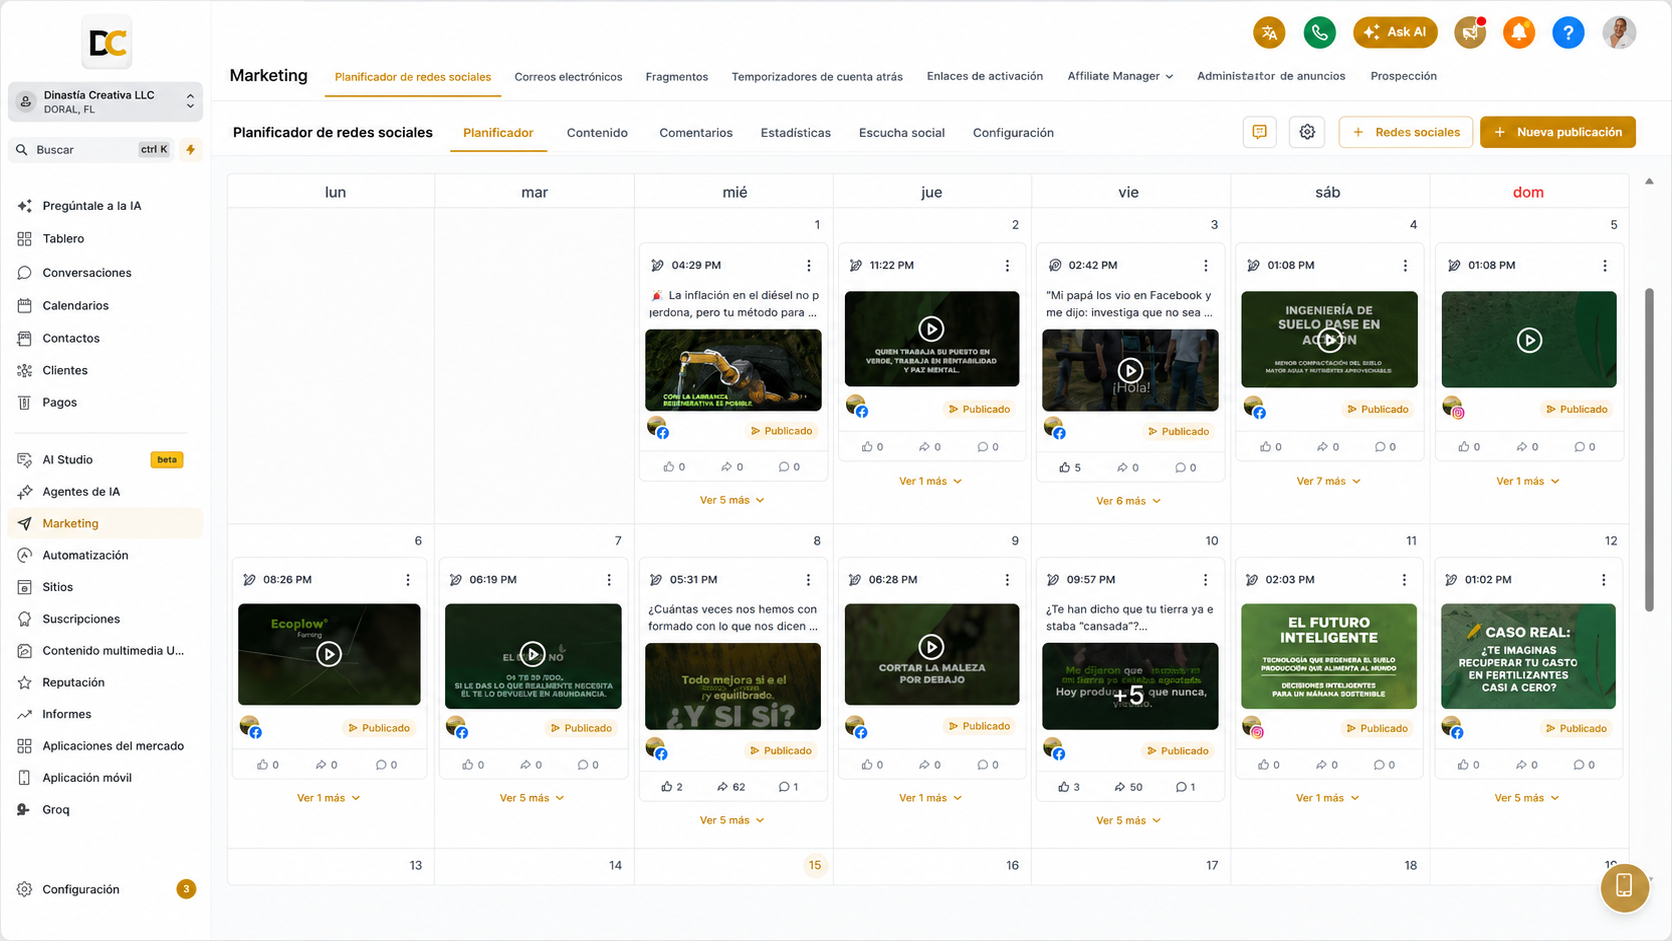Open the orange notifications bell
Viewport: 1672px width, 941px height.
(1518, 32)
